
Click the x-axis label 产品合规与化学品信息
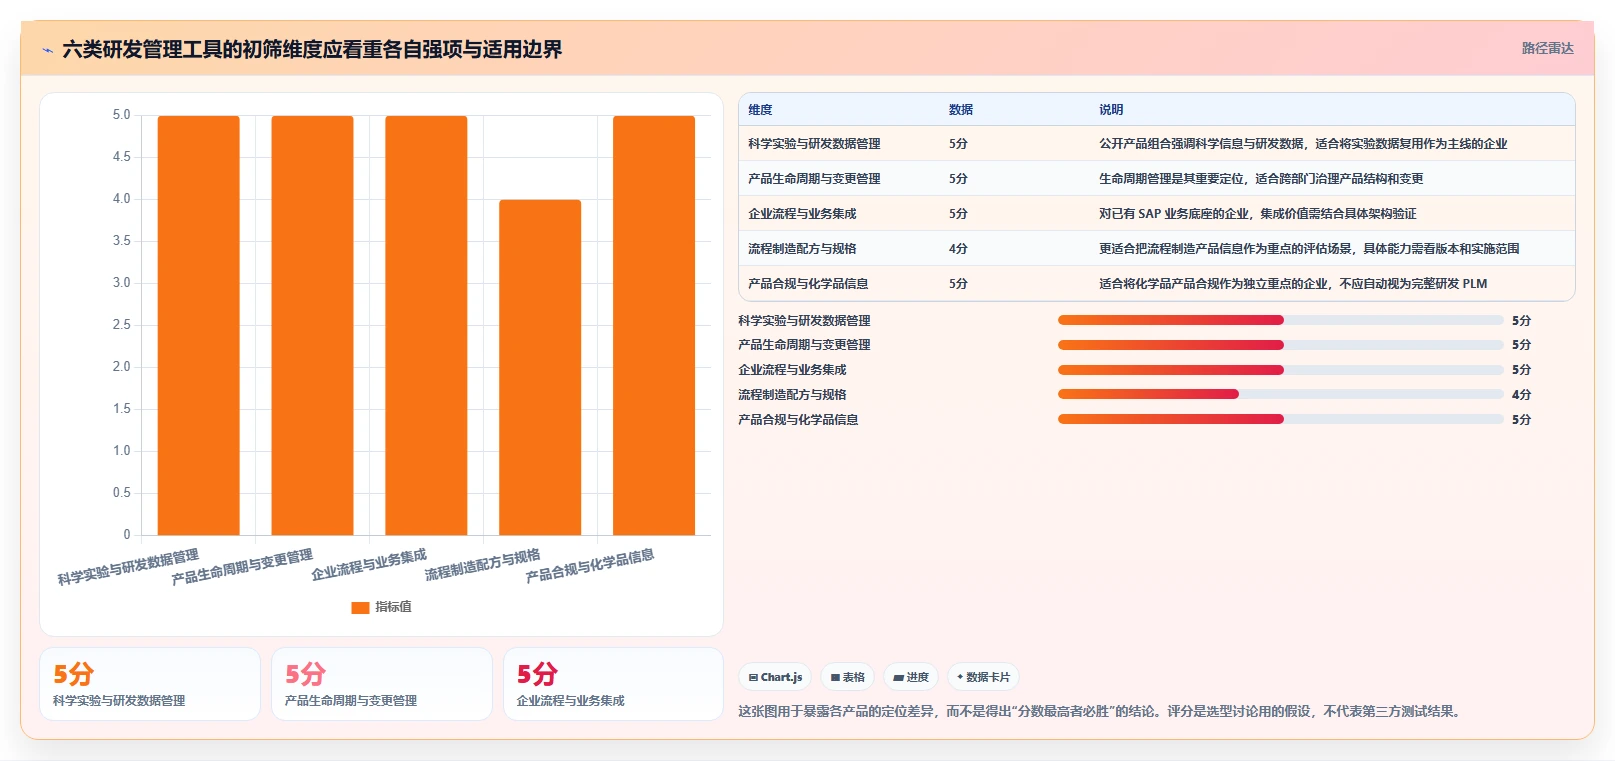[590, 565]
